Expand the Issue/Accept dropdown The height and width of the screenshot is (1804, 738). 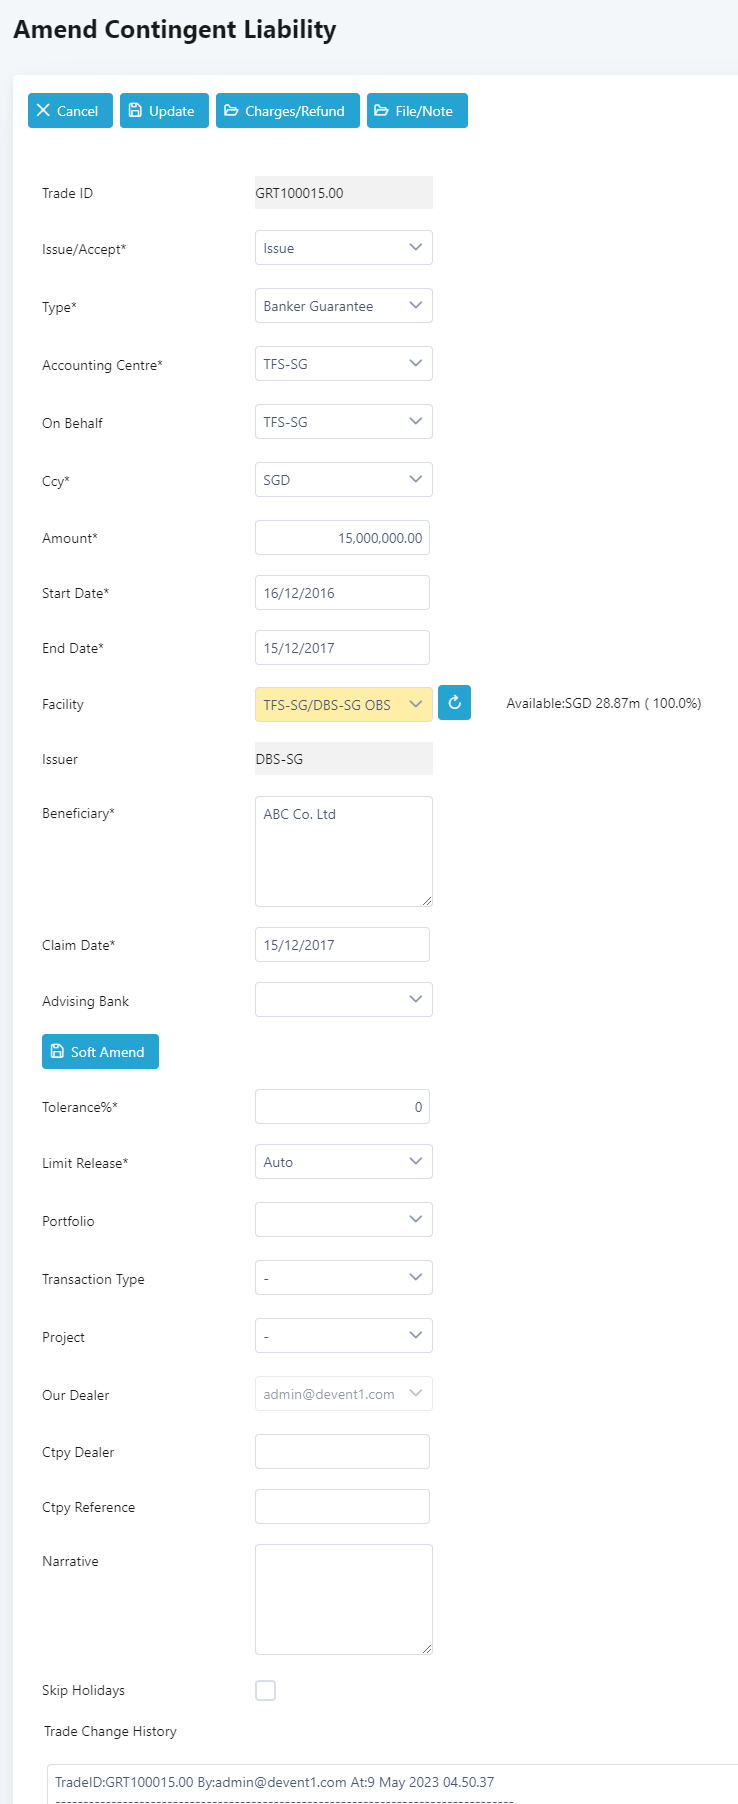343,248
